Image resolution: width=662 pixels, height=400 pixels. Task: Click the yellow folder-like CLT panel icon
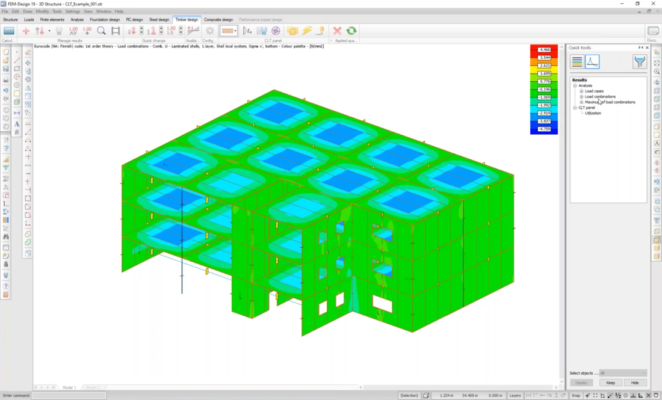pyautogui.click(x=292, y=31)
